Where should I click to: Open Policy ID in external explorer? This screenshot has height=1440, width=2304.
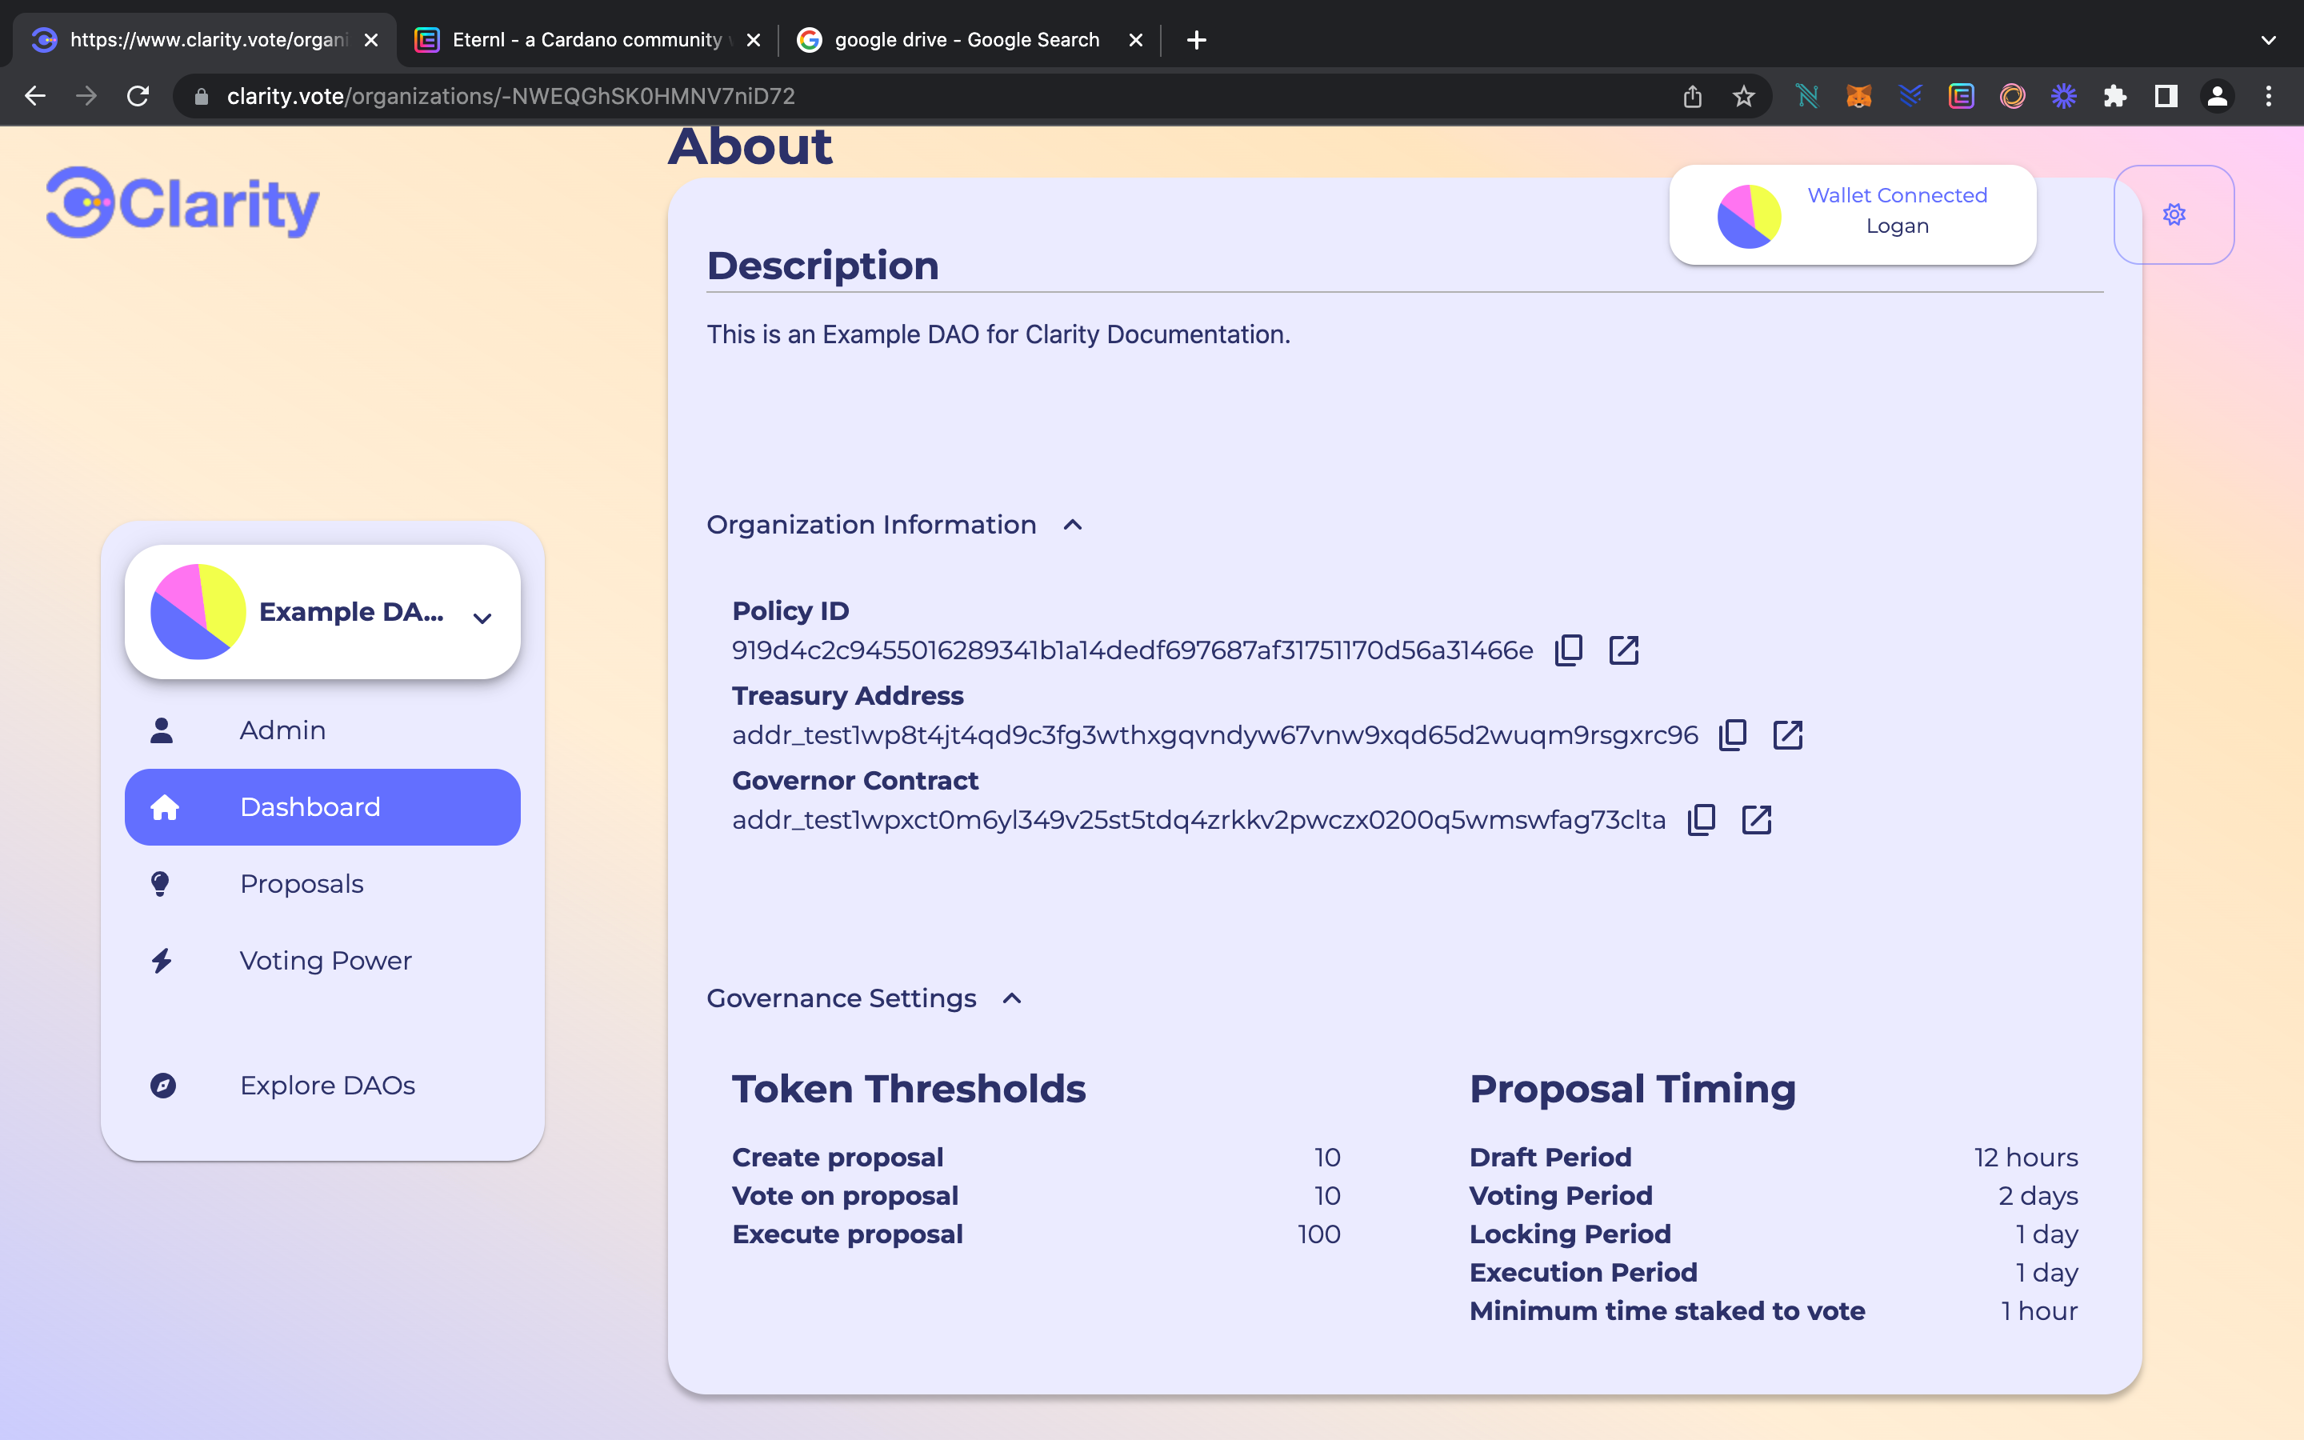click(x=1623, y=650)
